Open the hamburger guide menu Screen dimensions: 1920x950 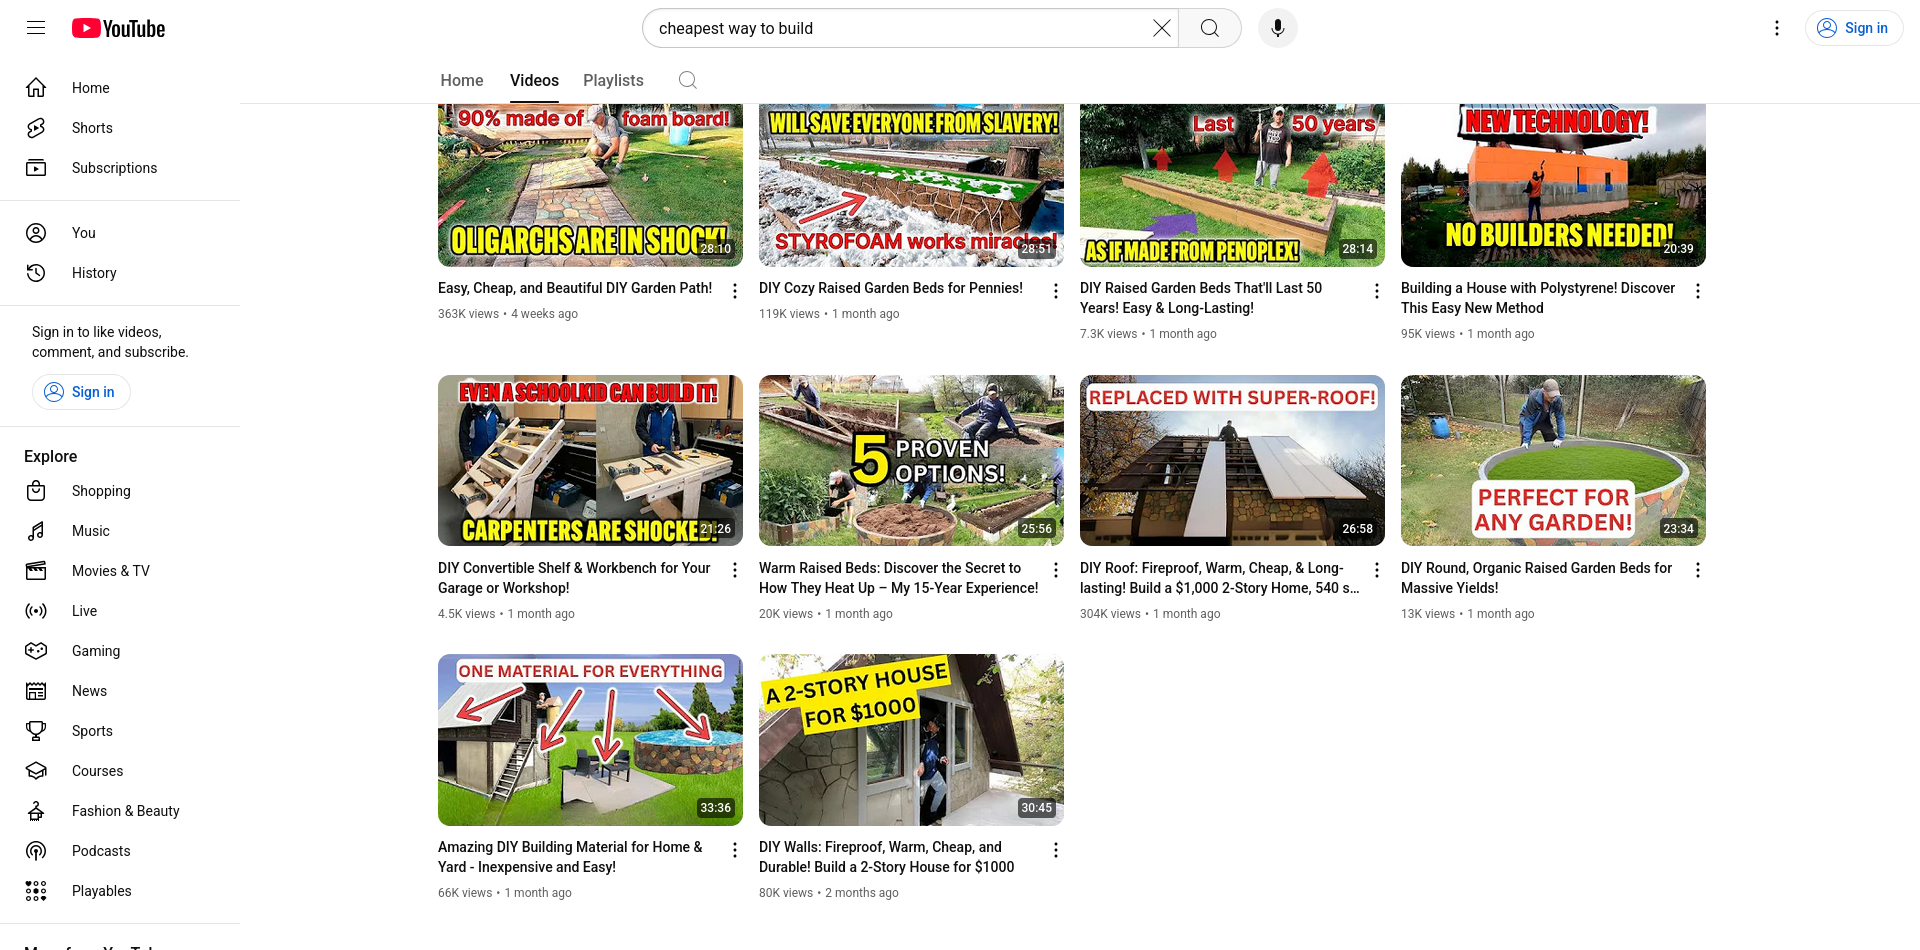click(x=36, y=28)
